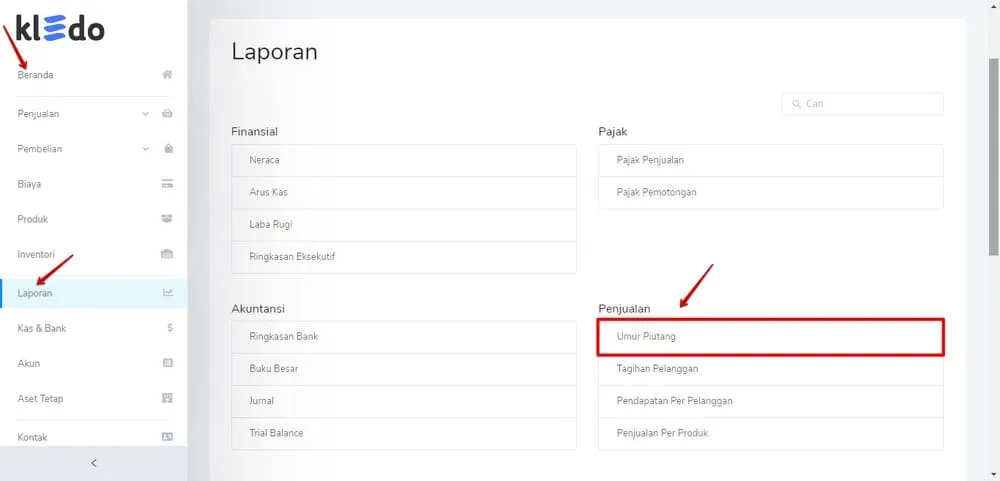The image size is (1000, 481).
Task: Click the Beranda home icon
Action: point(167,75)
